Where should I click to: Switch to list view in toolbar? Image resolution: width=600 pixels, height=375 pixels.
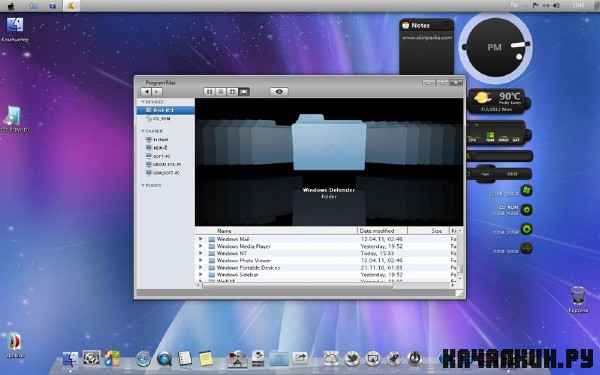[x=221, y=92]
